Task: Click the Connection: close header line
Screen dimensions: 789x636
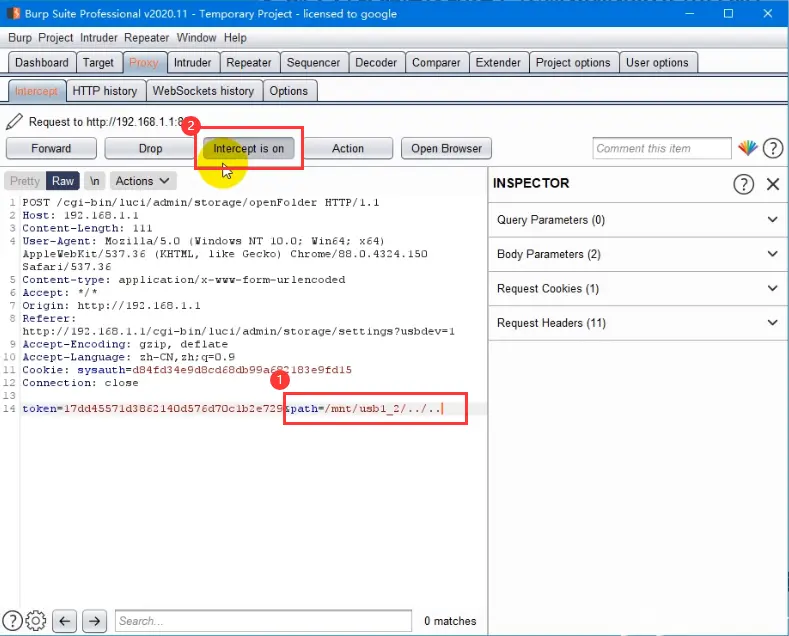Action: point(80,383)
